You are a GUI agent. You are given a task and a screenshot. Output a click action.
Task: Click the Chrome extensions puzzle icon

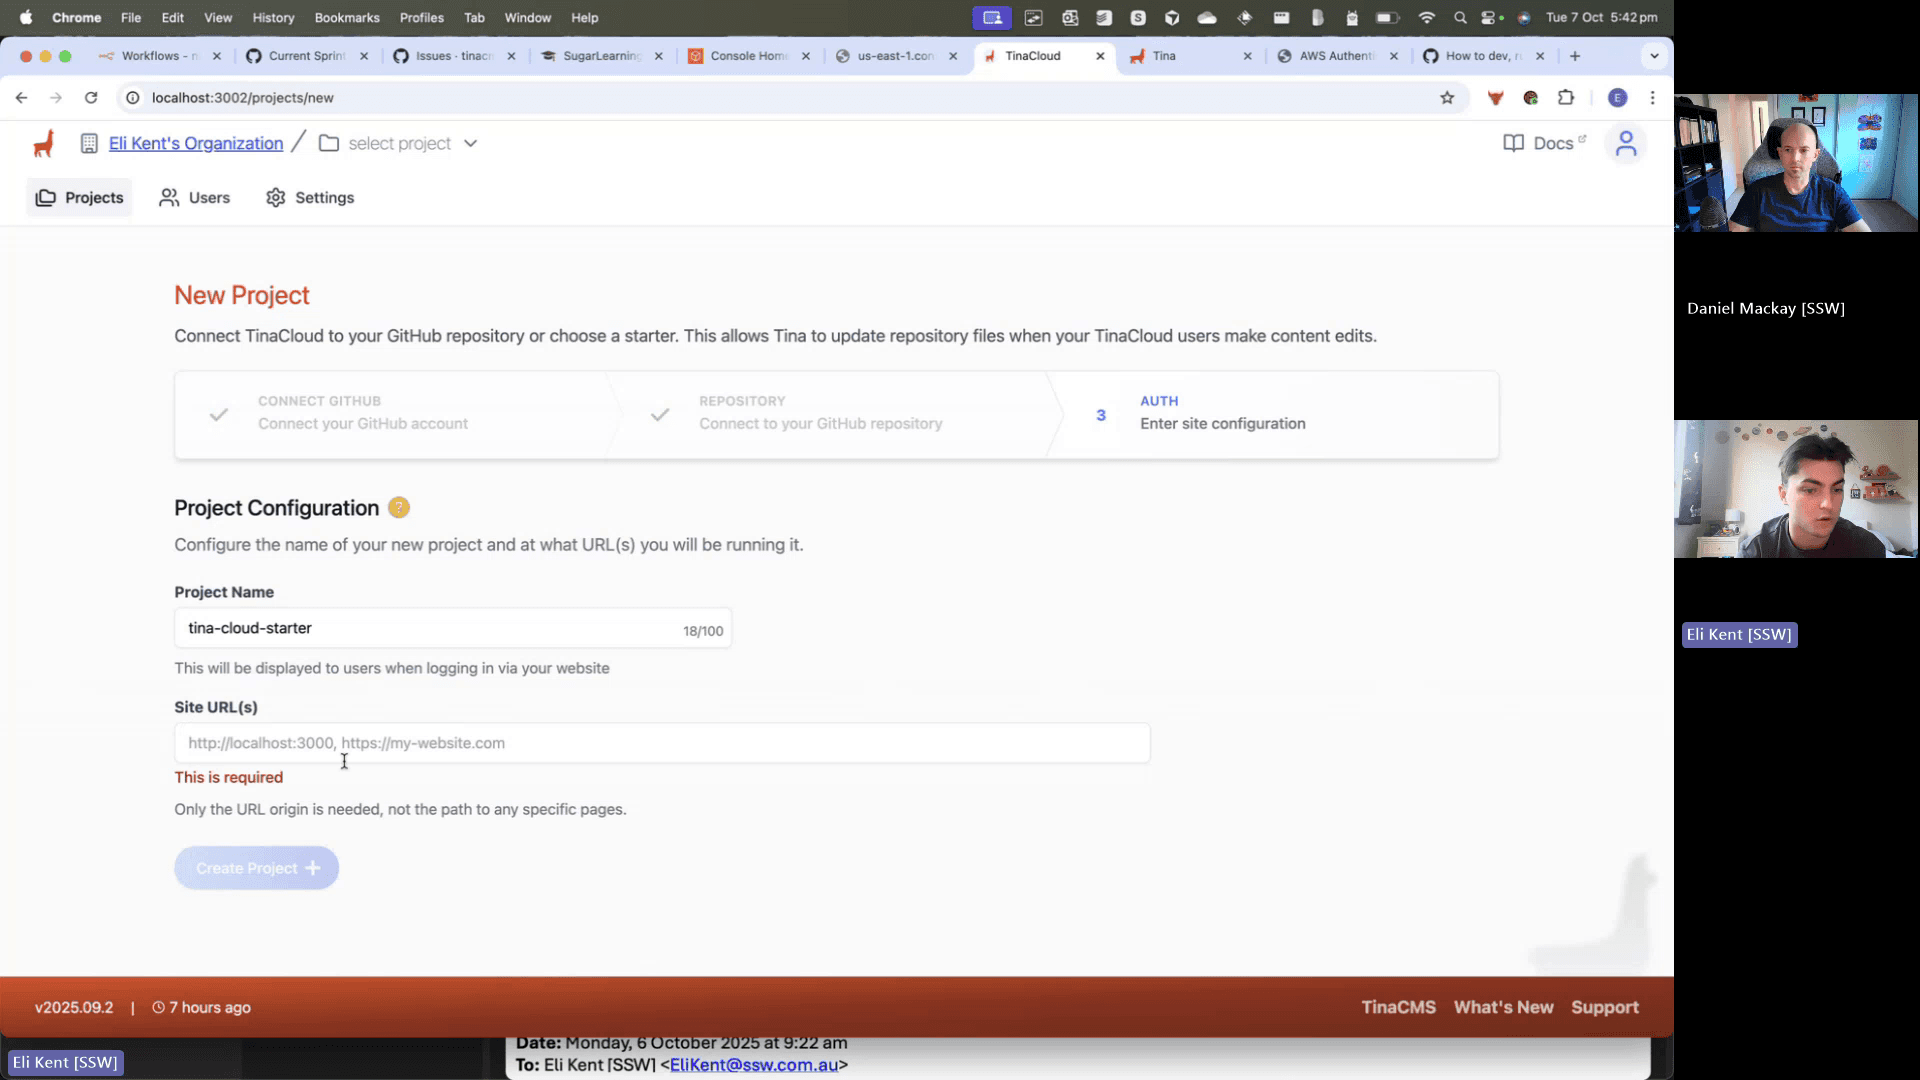point(1566,98)
